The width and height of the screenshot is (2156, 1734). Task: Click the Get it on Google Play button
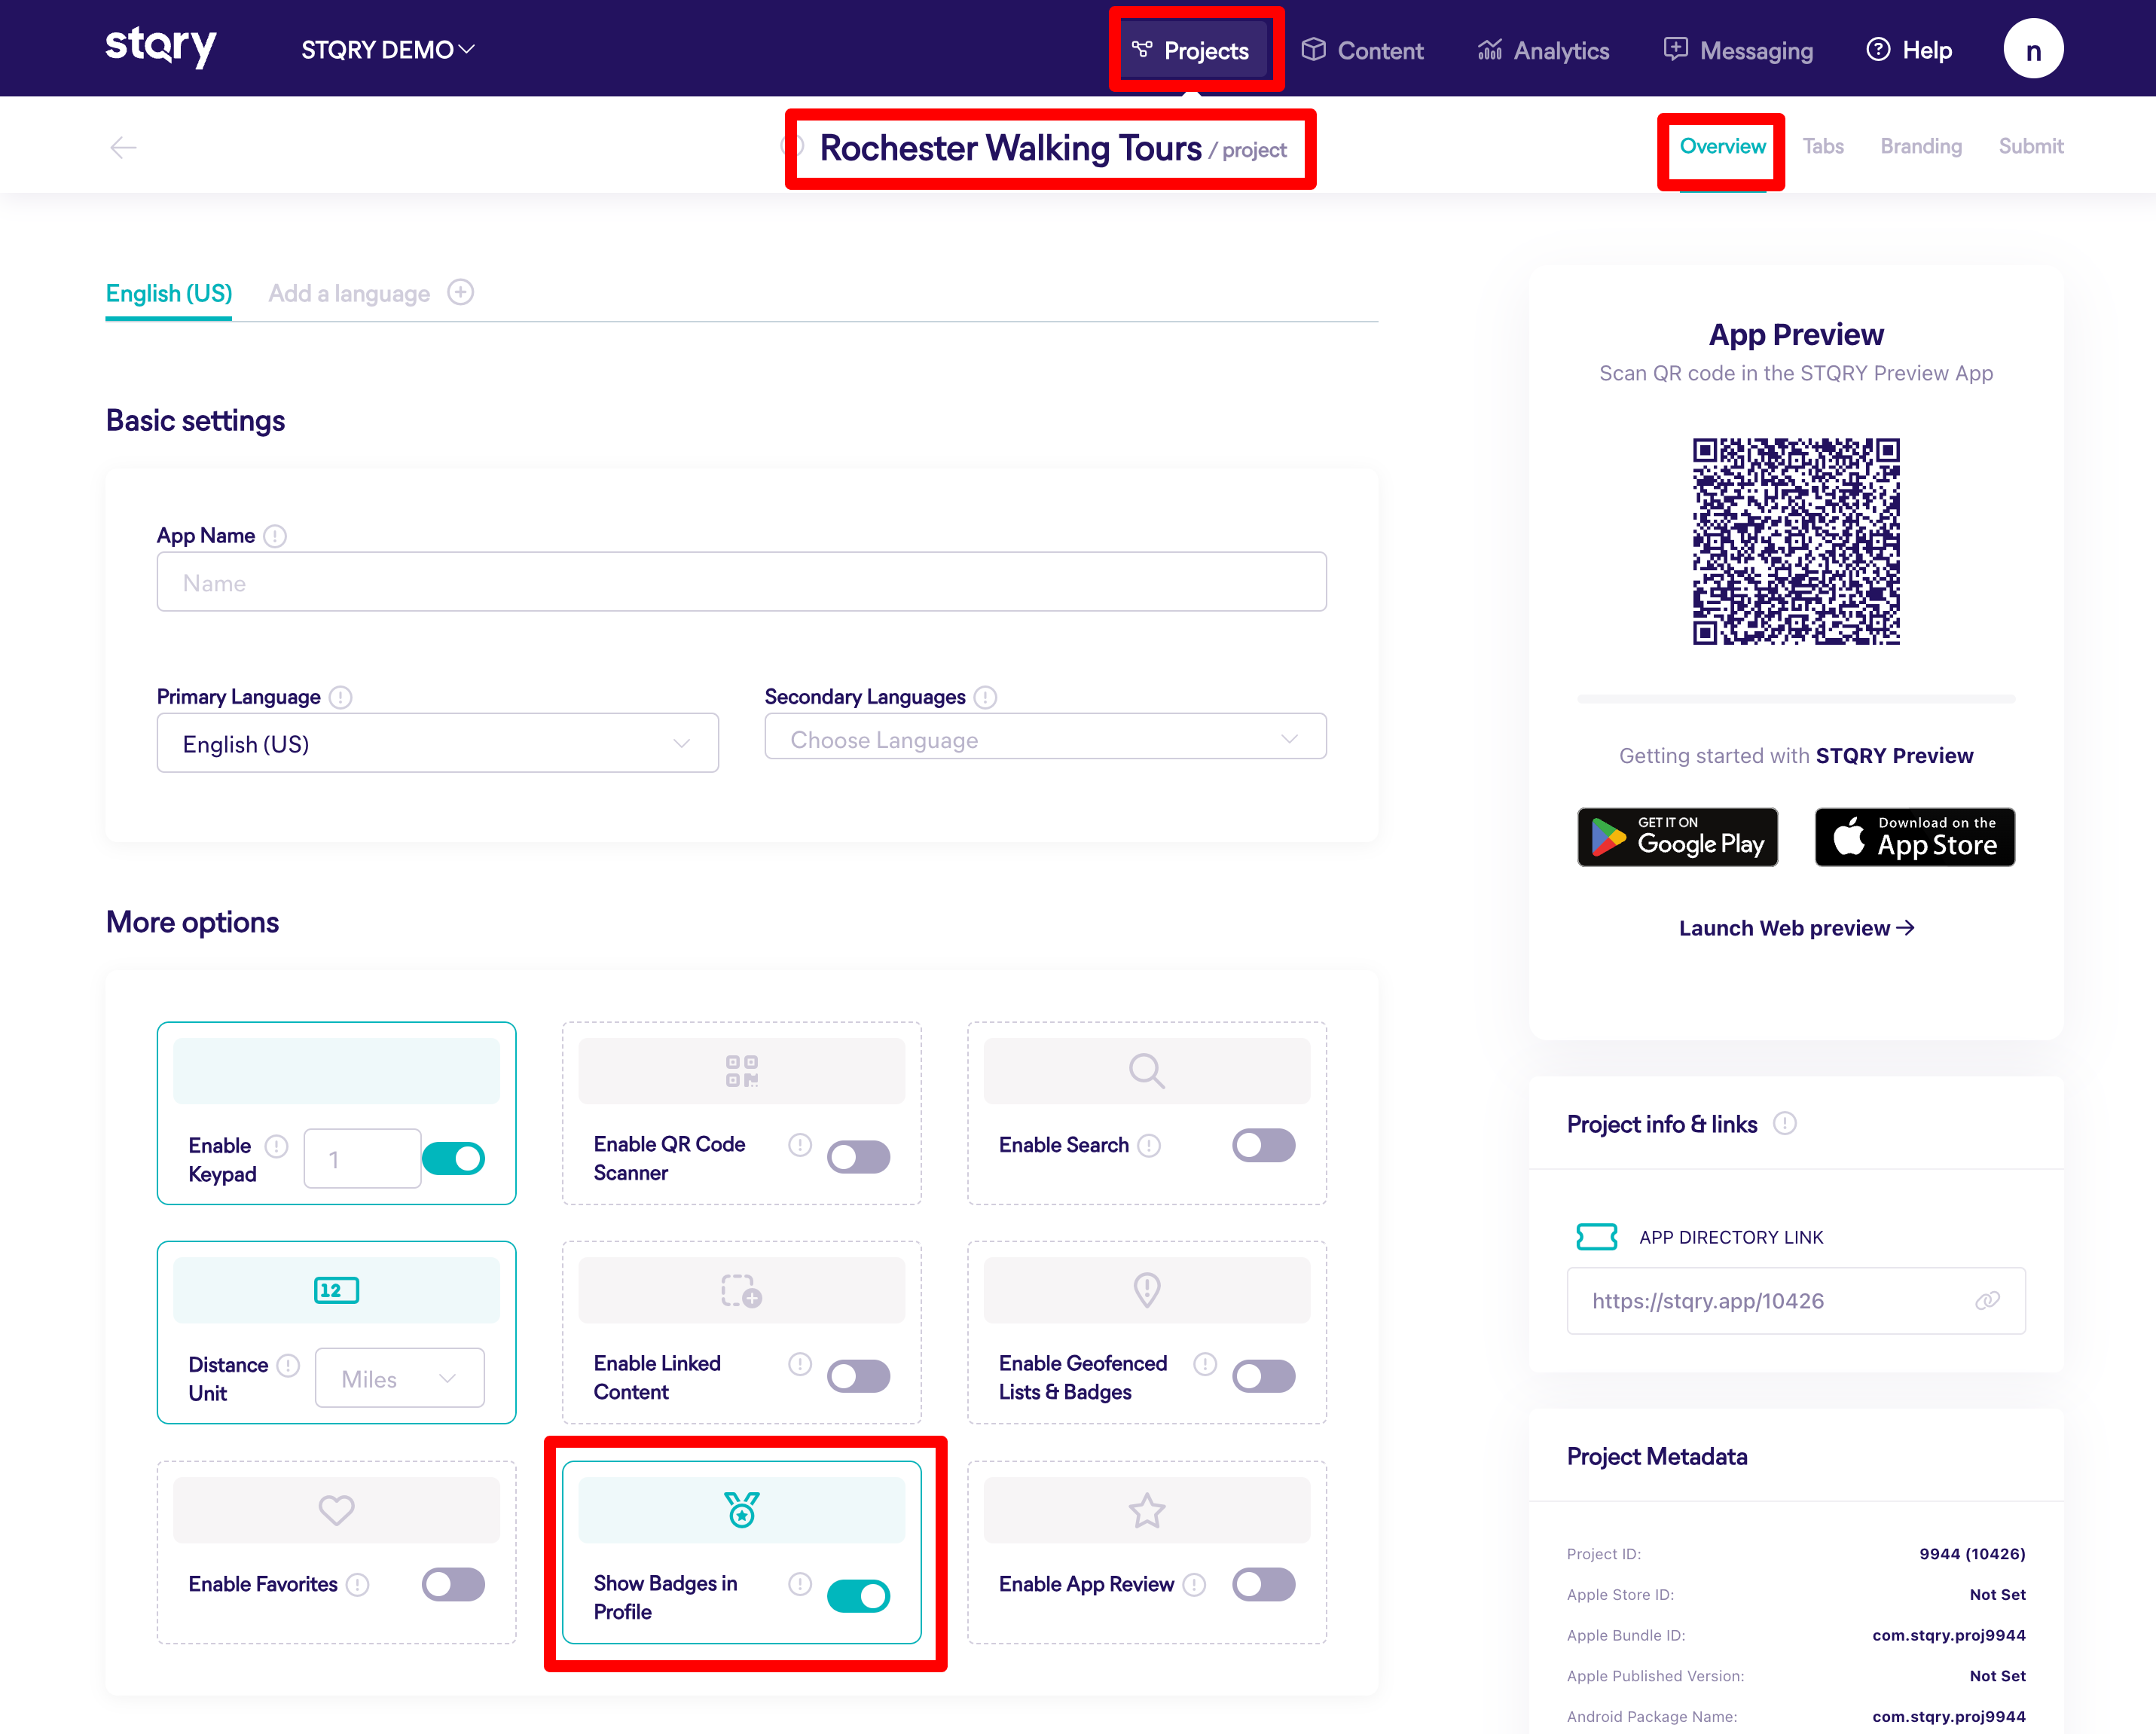point(1677,837)
